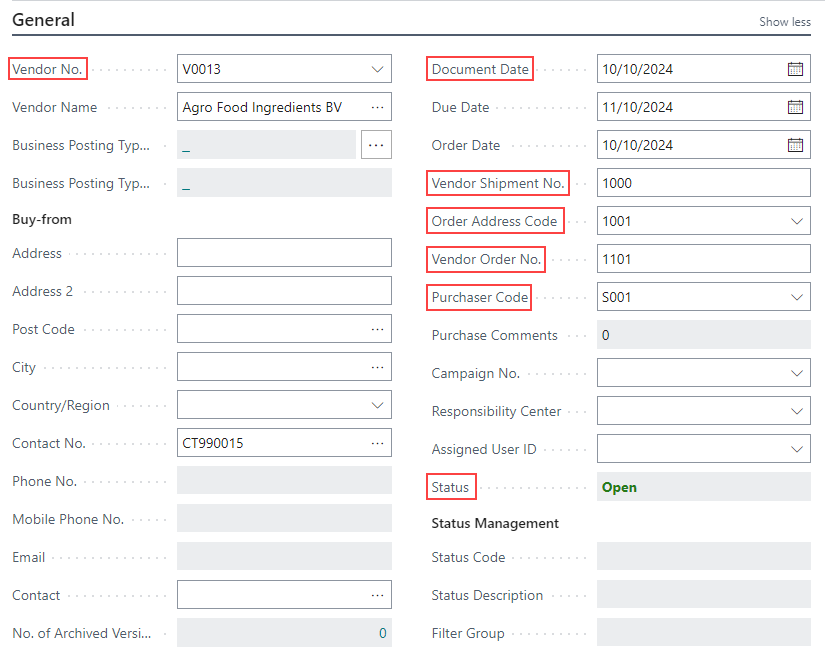Viewport: 825px width, 656px height.
Task: Open Post Code lookup ellipsis
Action: pyautogui.click(x=377, y=329)
